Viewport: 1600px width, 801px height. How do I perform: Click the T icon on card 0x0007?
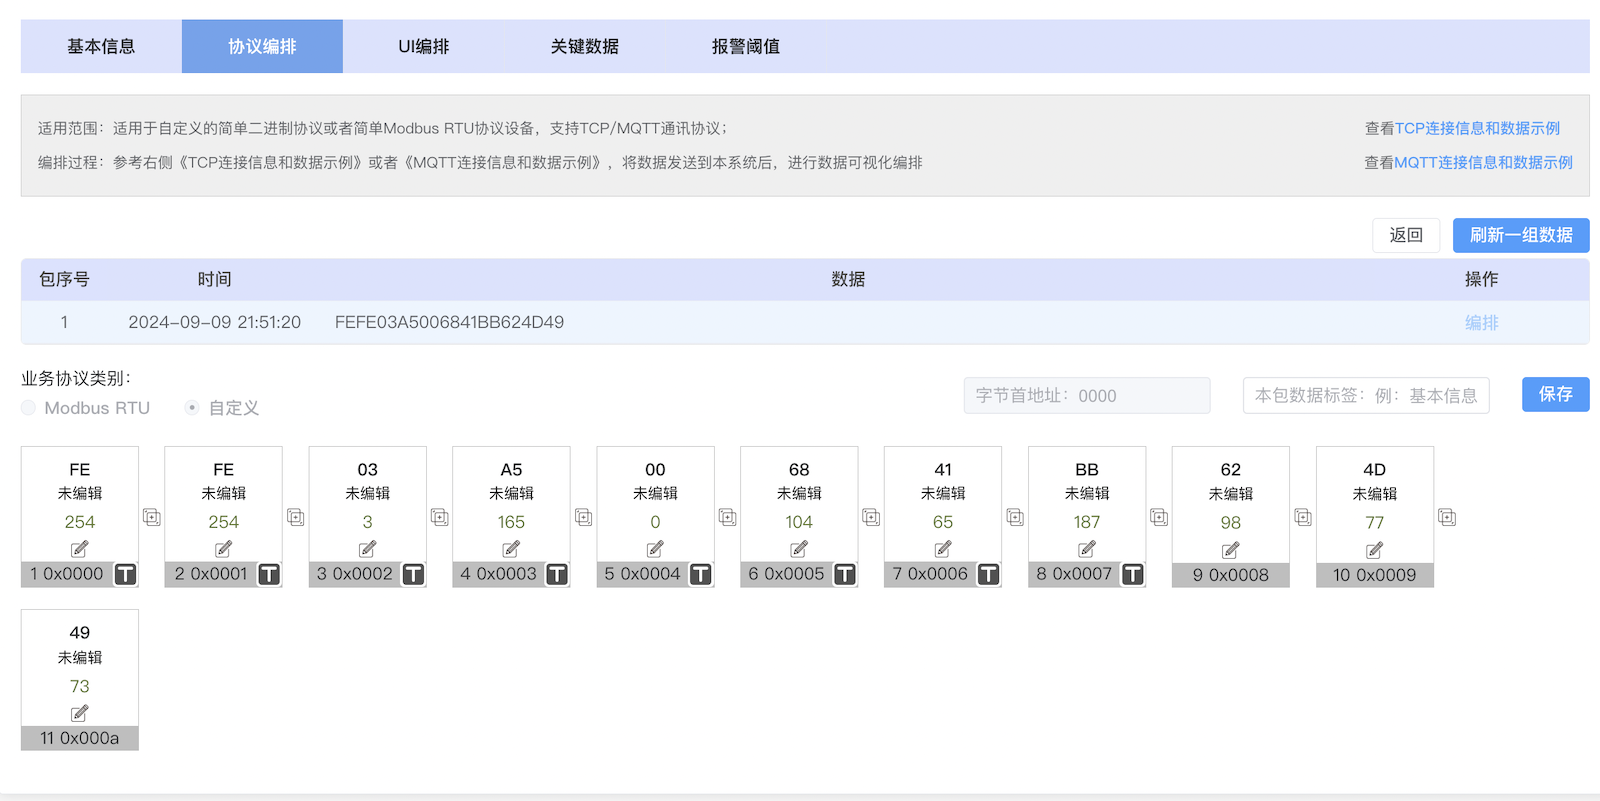pos(1133,574)
